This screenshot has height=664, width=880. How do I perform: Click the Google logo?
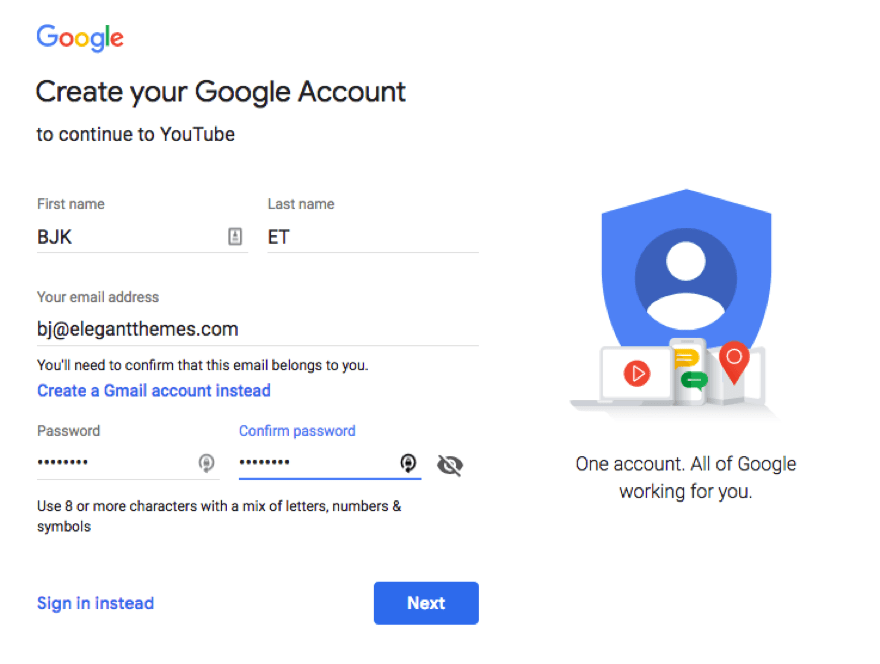point(79,38)
